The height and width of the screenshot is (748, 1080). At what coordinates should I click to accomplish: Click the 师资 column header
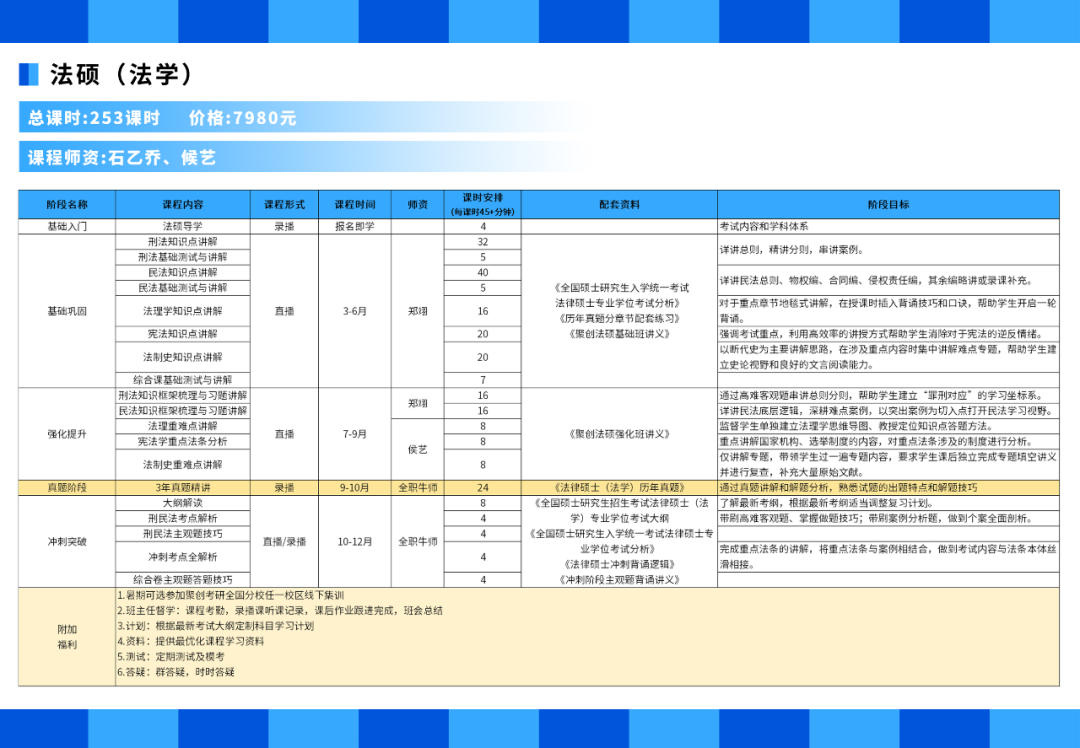pos(417,205)
